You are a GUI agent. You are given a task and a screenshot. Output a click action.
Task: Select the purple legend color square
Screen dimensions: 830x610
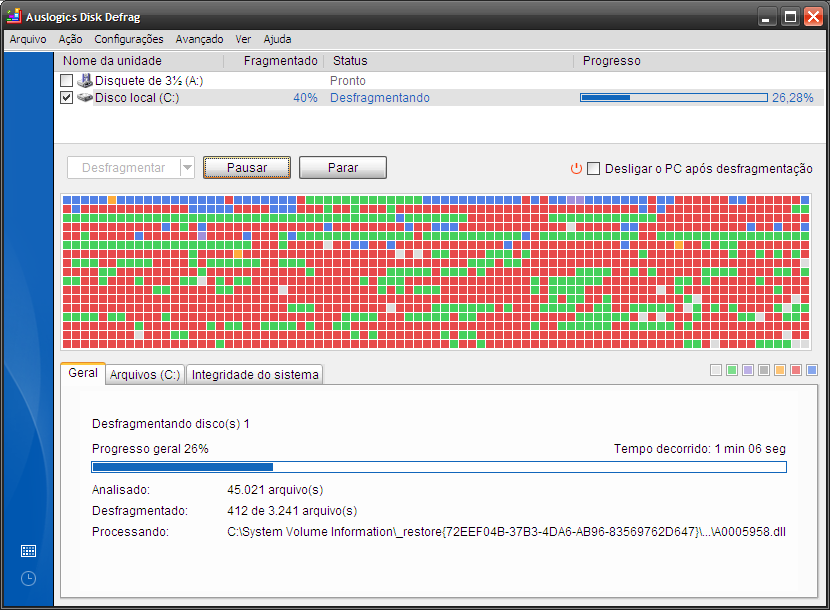748,370
